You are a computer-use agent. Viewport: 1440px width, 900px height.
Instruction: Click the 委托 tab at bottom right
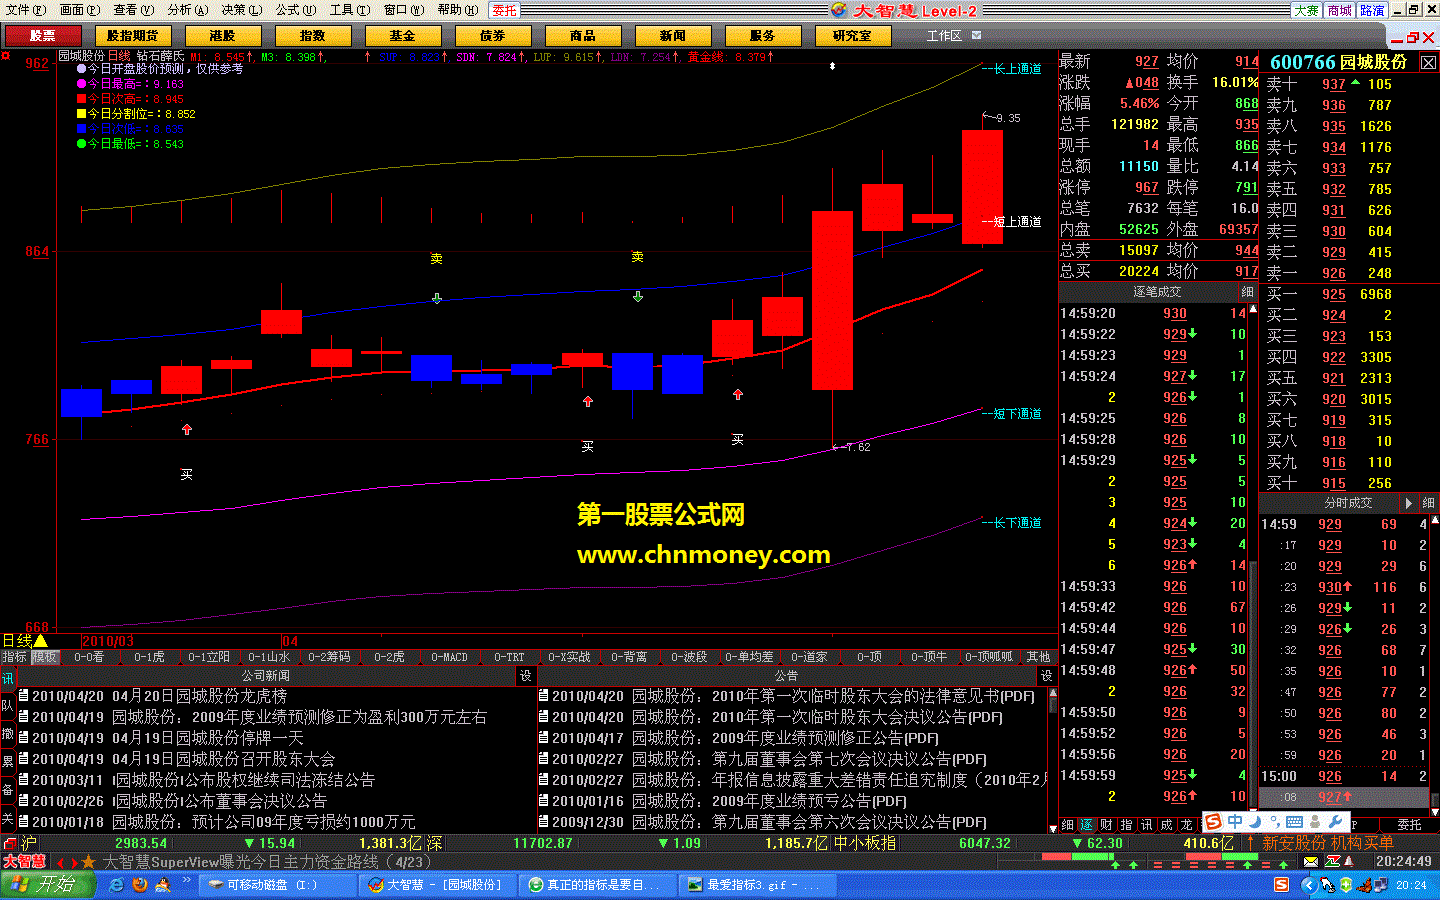(1409, 825)
